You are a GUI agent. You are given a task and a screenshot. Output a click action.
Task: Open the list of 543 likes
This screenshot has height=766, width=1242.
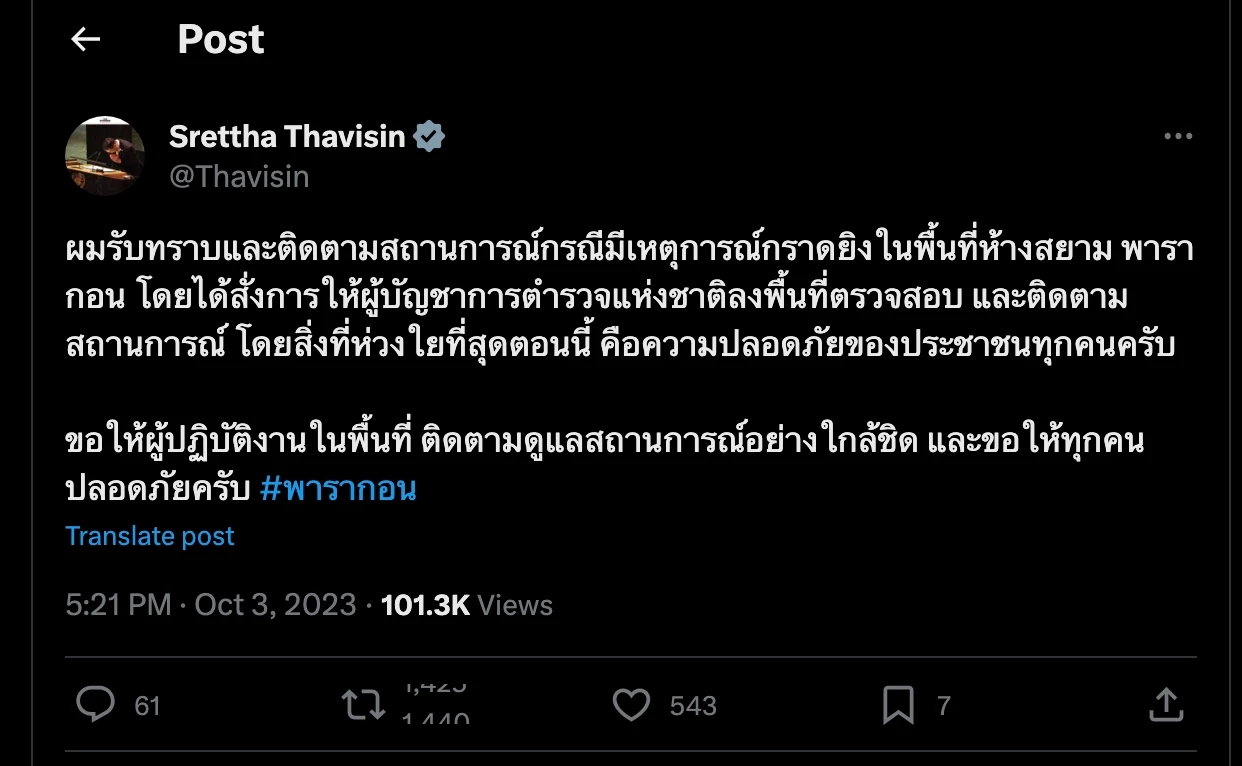tap(695, 704)
